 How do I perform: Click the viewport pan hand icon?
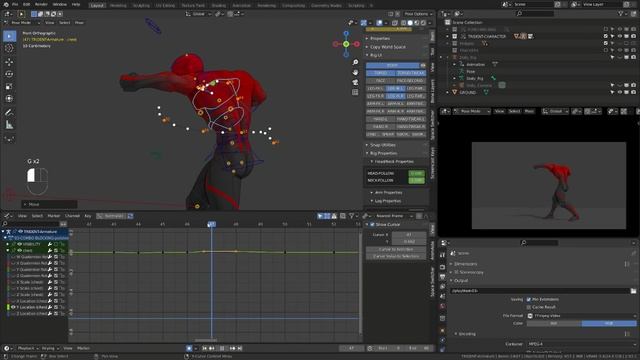click(355, 72)
